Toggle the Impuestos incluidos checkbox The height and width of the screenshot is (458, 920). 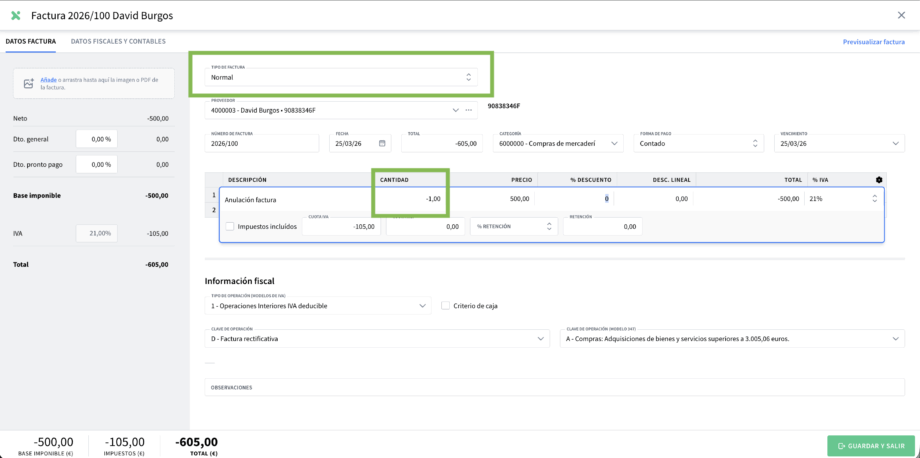click(230, 227)
